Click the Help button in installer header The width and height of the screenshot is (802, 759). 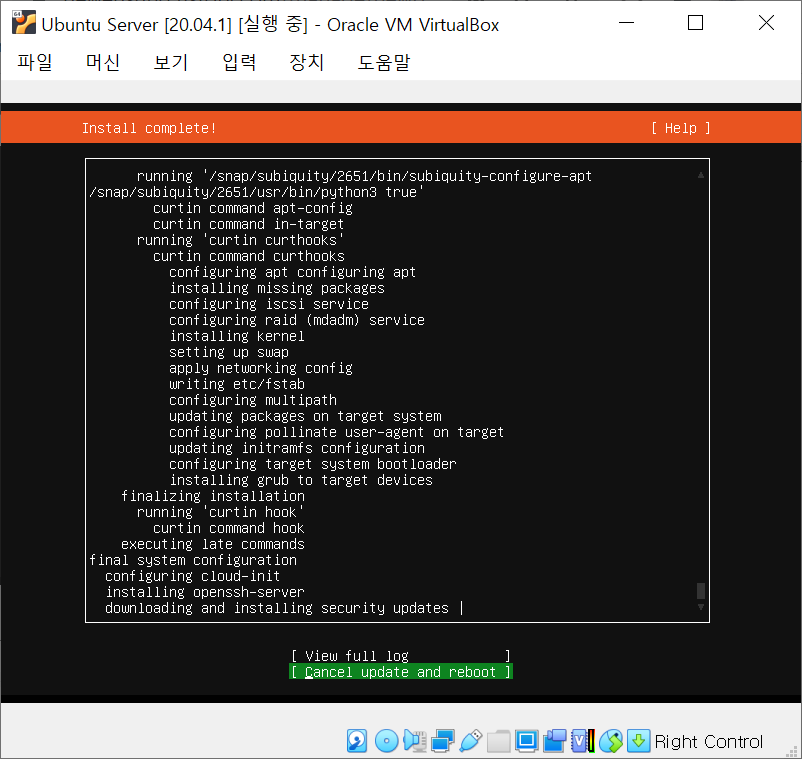[x=681, y=128]
